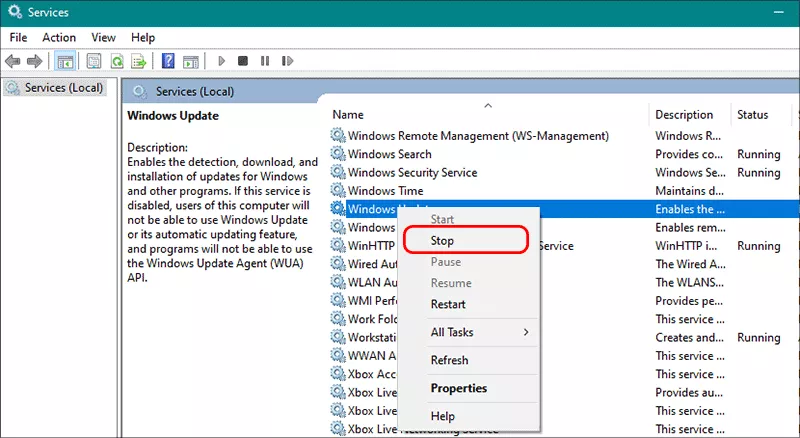
Task: Click the Export List toolbar icon
Action: [139, 61]
